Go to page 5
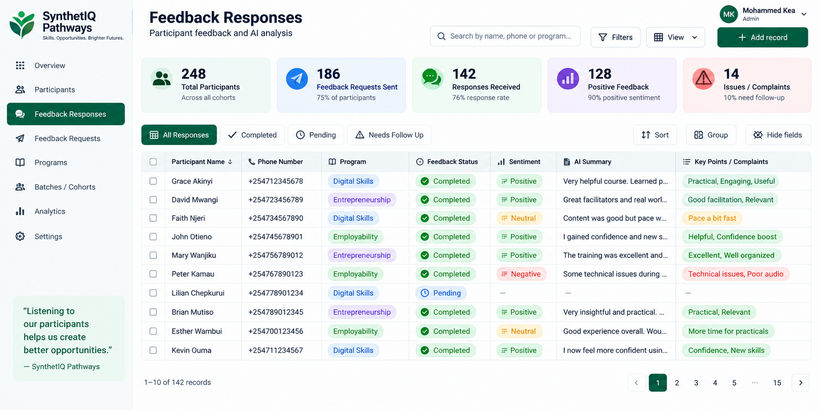The height and width of the screenshot is (410, 820). pos(734,383)
